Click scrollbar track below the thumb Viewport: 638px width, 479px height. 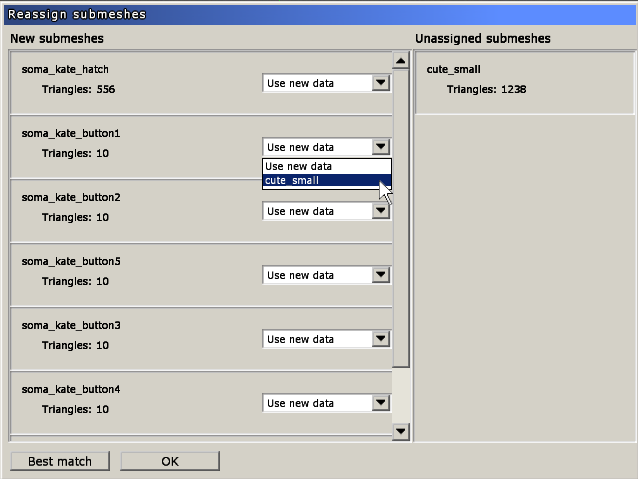point(401,395)
